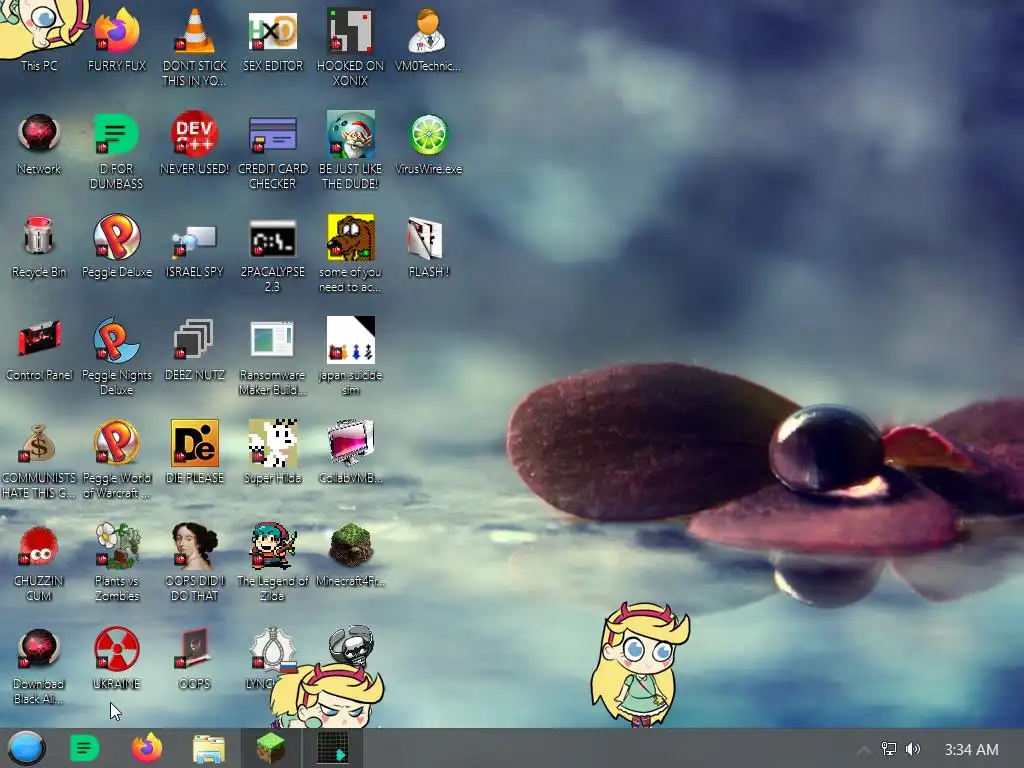This screenshot has height=768, width=1024.
Task: Click the 2PACALYPSE 2.3 console icon
Action: pyautogui.click(x=272, y=255)
